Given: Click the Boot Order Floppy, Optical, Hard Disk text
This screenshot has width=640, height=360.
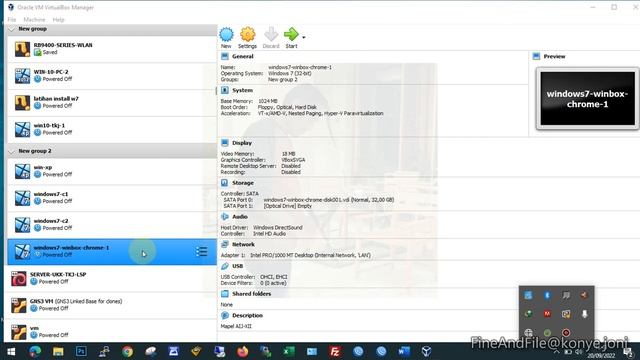Looking at the screenshot, I should (287, 107).
